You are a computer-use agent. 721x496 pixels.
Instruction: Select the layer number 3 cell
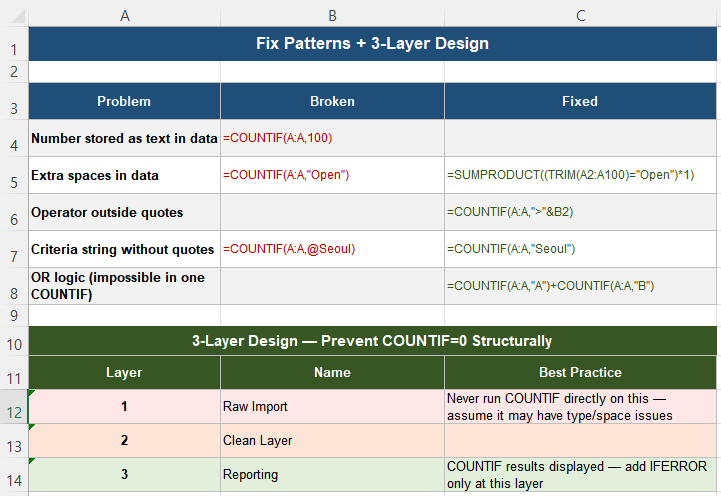(x=125, y=474)
